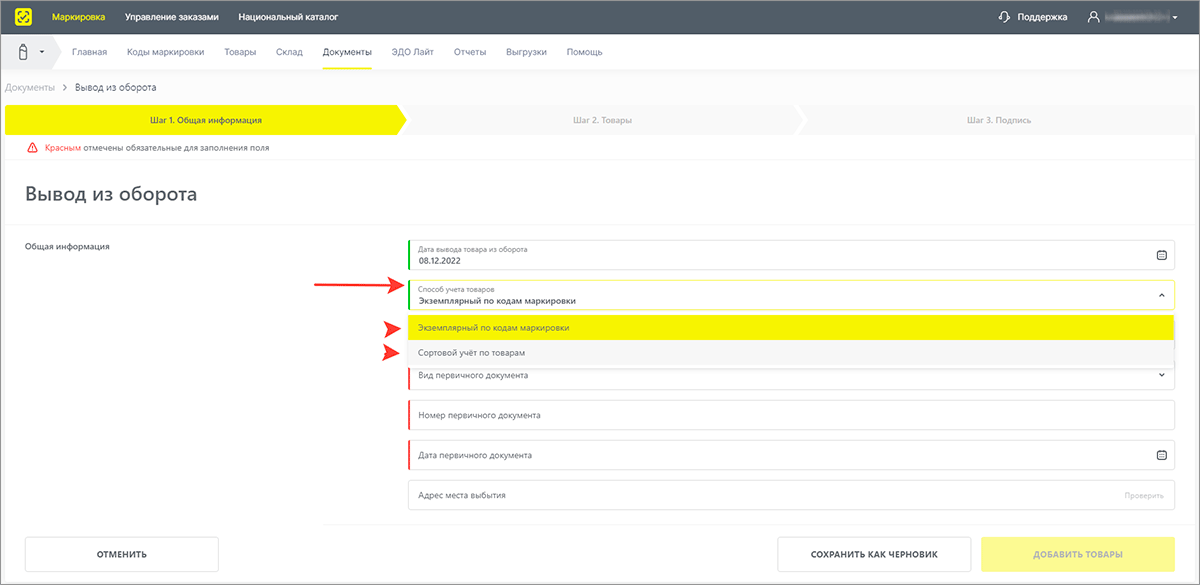Screen dimensions: 1200x585
Task: Click the red warning triangle icon
Action: [x=33, y=147]
